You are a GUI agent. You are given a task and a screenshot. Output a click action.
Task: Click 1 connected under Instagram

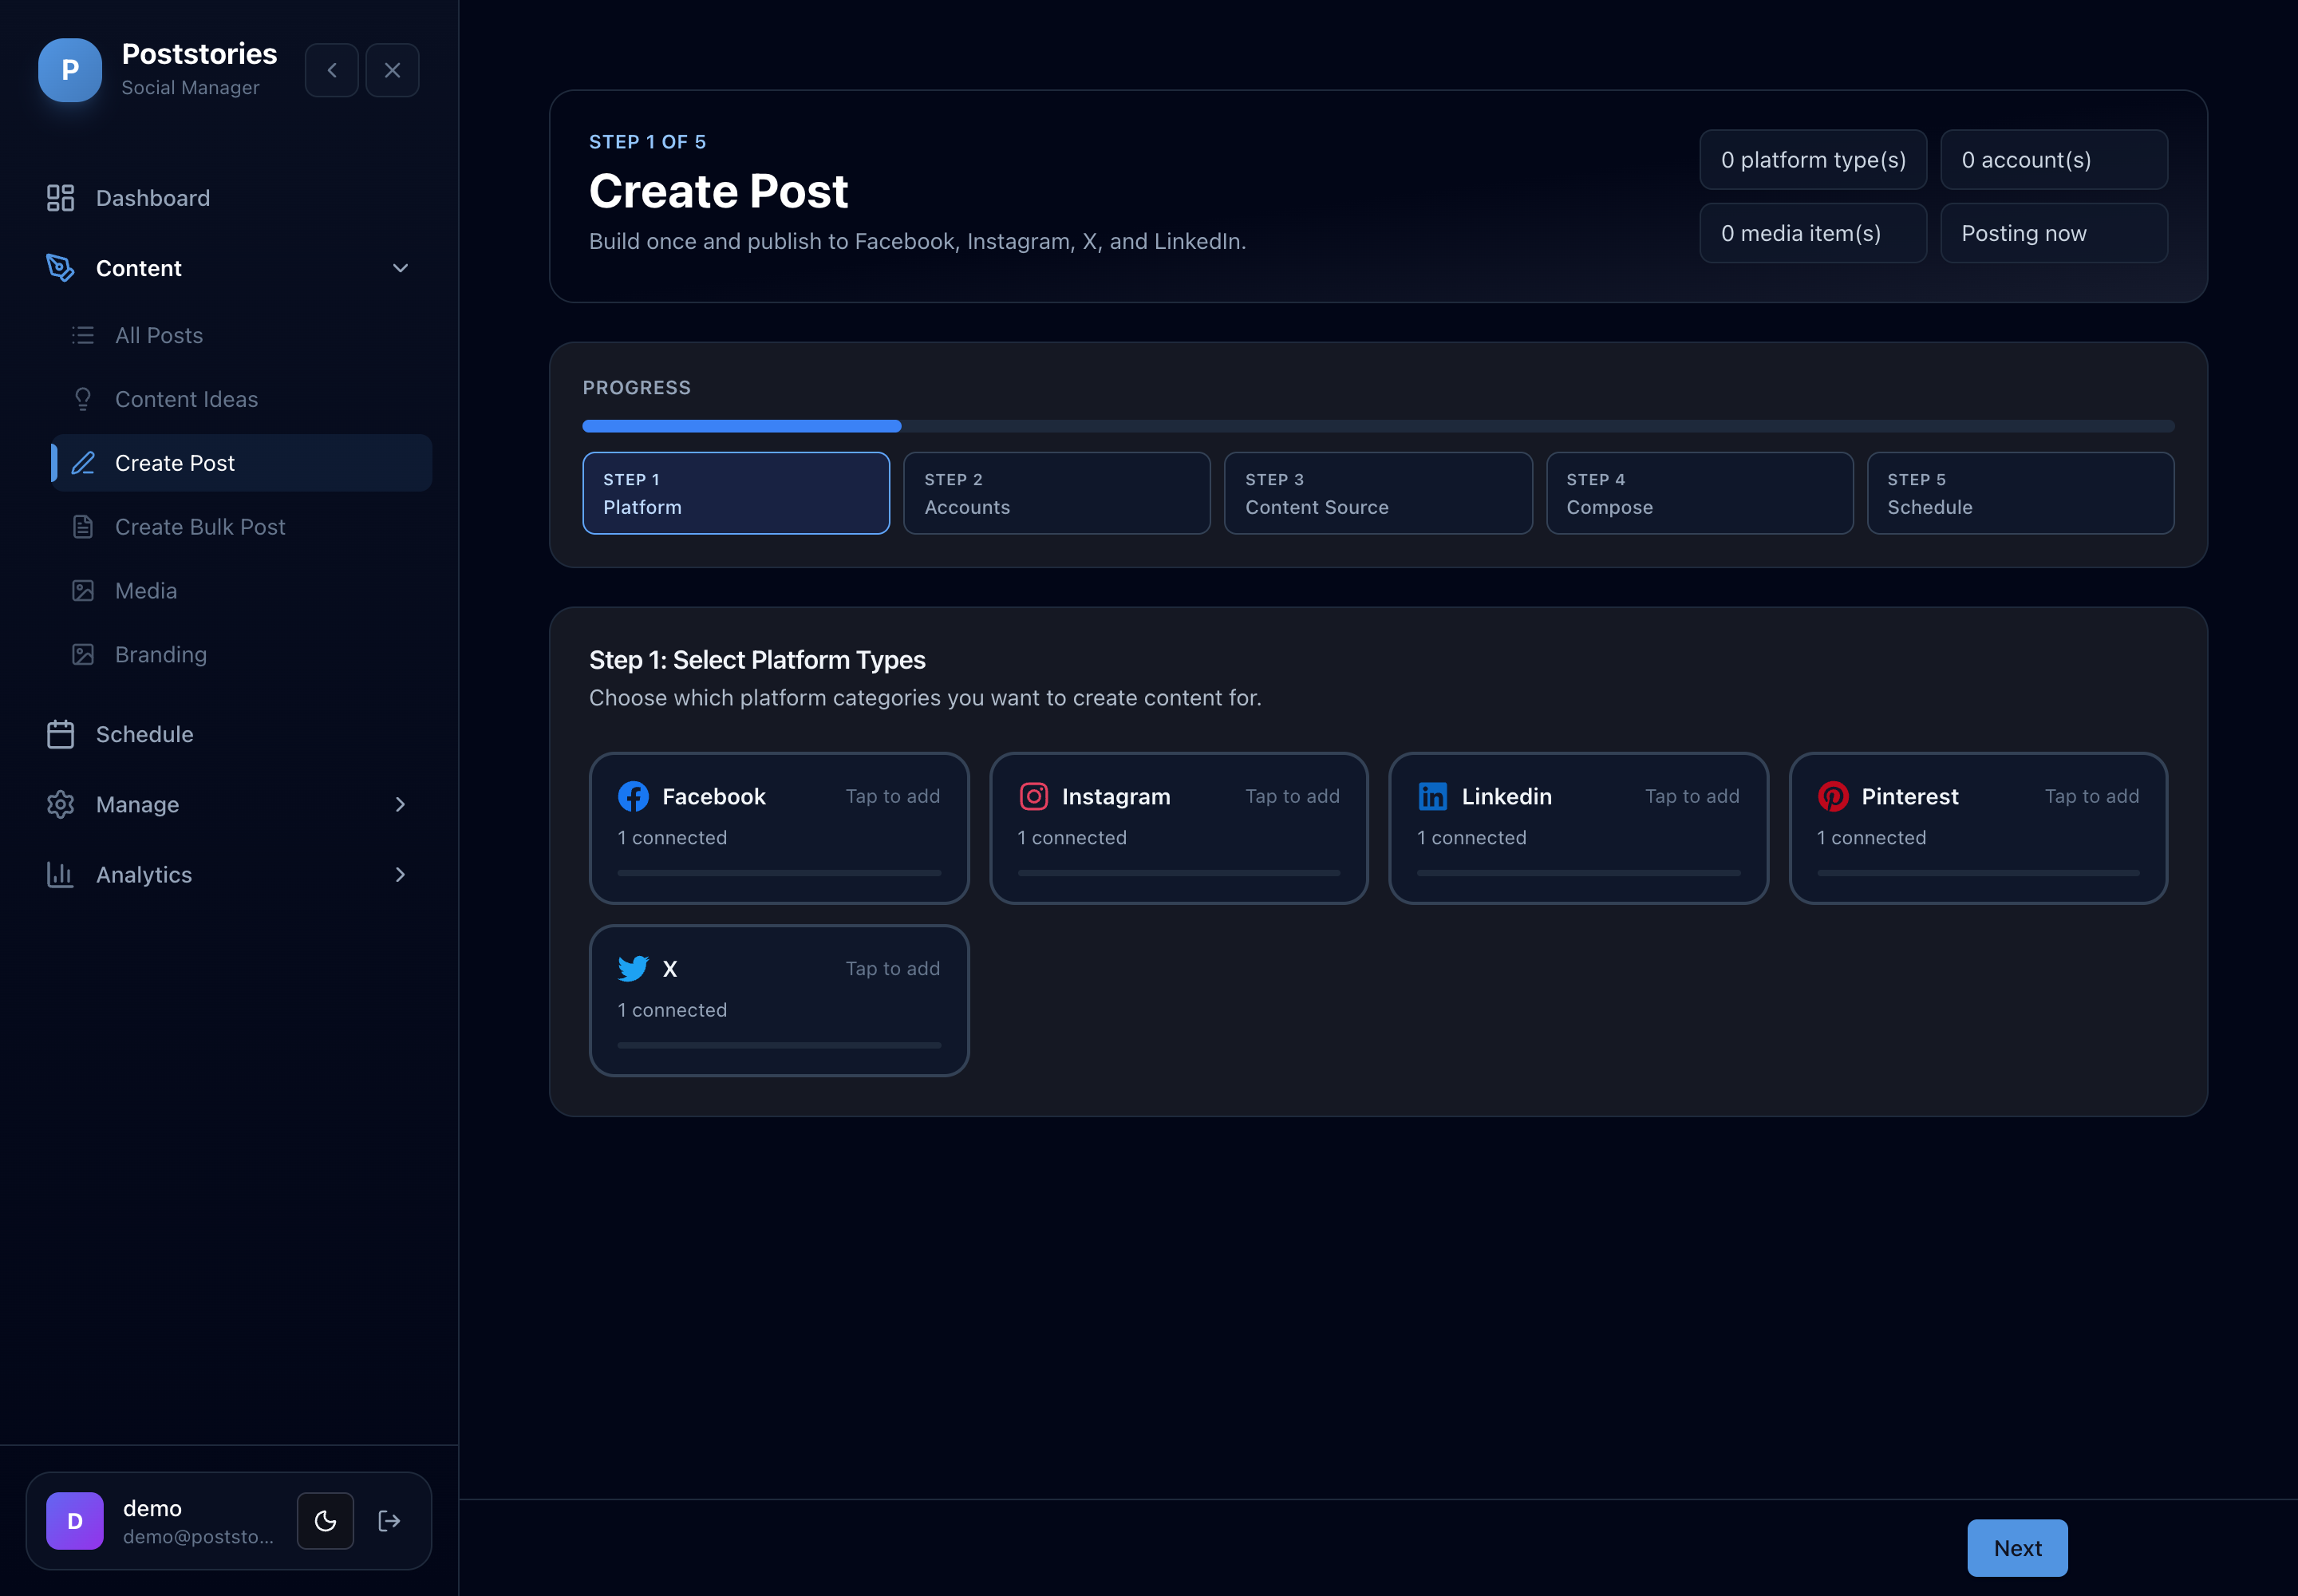[x=1072, y=838]
